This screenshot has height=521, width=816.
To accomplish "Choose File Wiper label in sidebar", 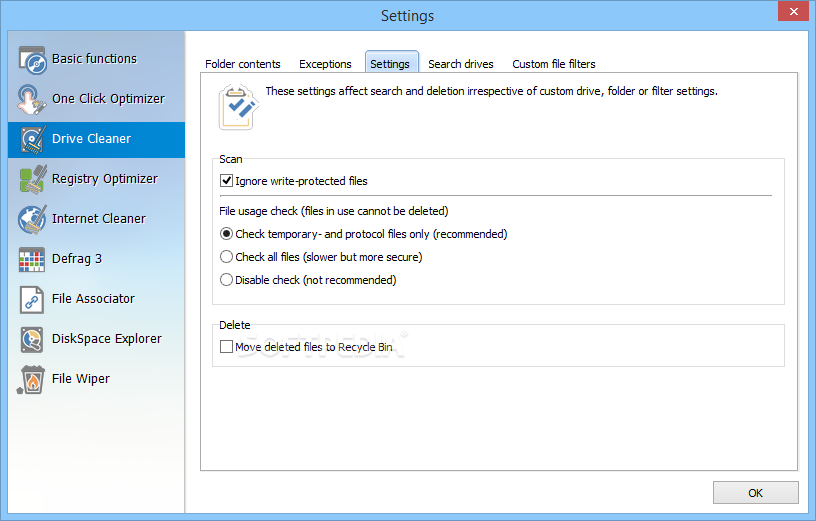I will pos(81,379).
